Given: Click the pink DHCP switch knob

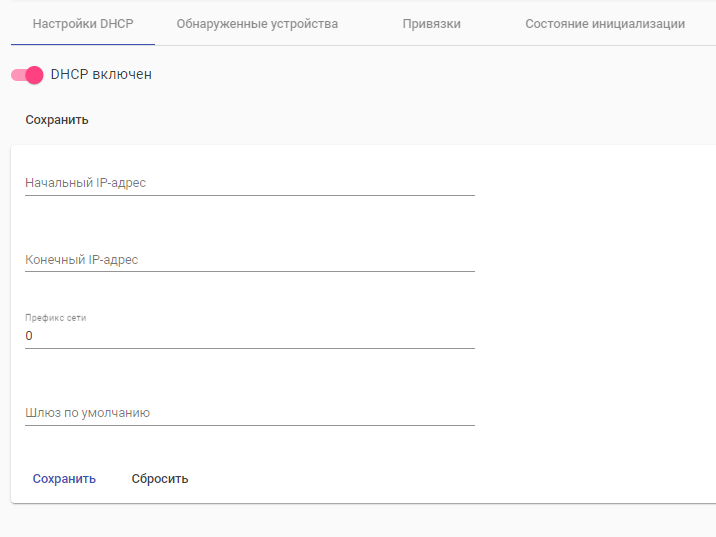Looking at the screenshot, I should (35, 74).
